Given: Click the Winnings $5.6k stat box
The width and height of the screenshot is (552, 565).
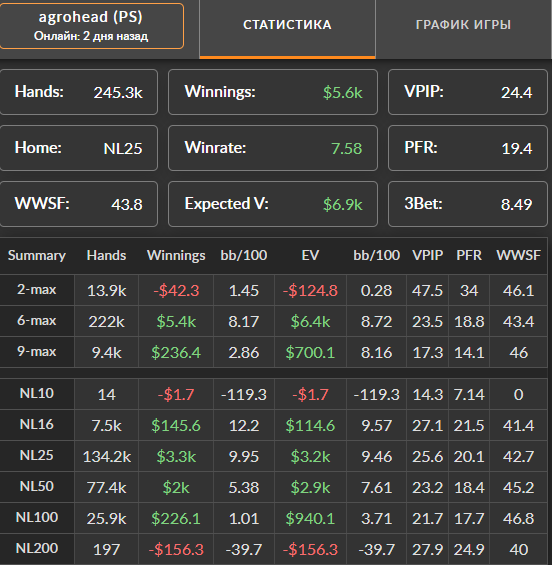Looking at the screenshot, I should click(x=273, y=92).
